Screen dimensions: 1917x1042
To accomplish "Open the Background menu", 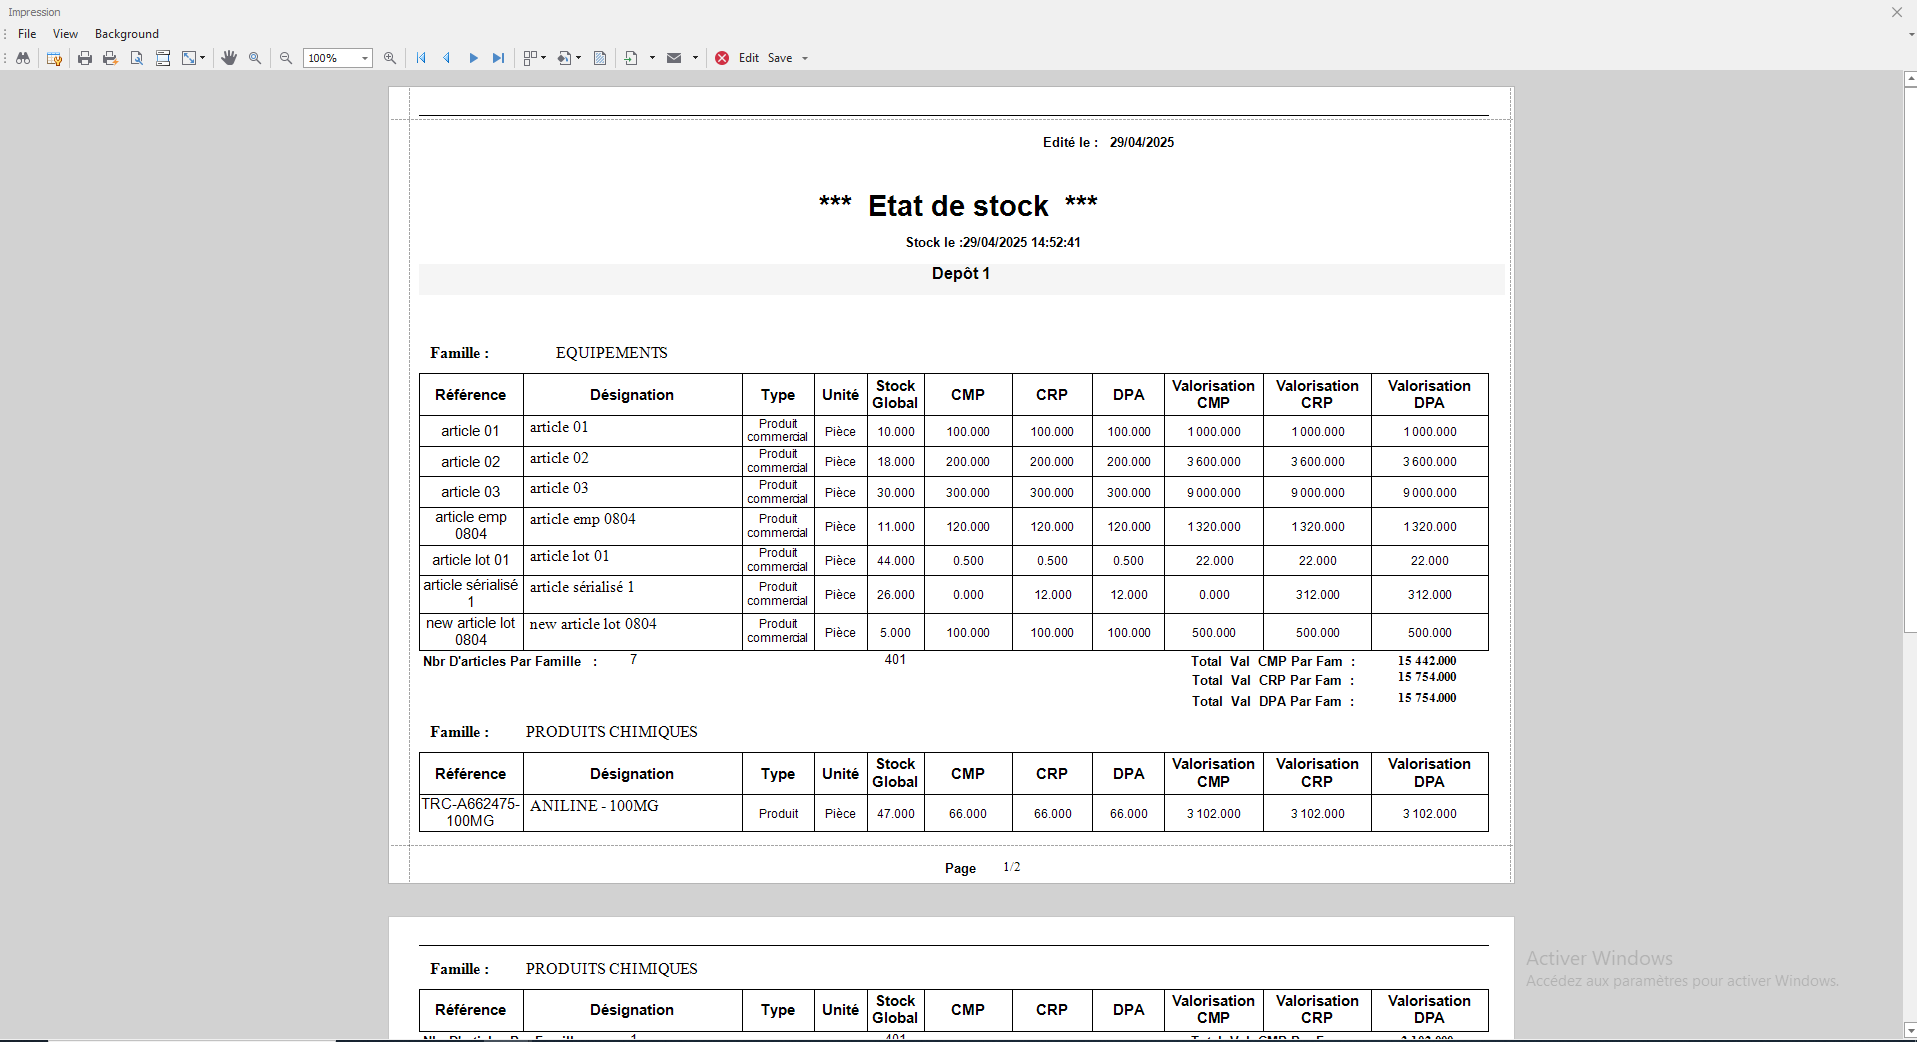I will [126, 34].
